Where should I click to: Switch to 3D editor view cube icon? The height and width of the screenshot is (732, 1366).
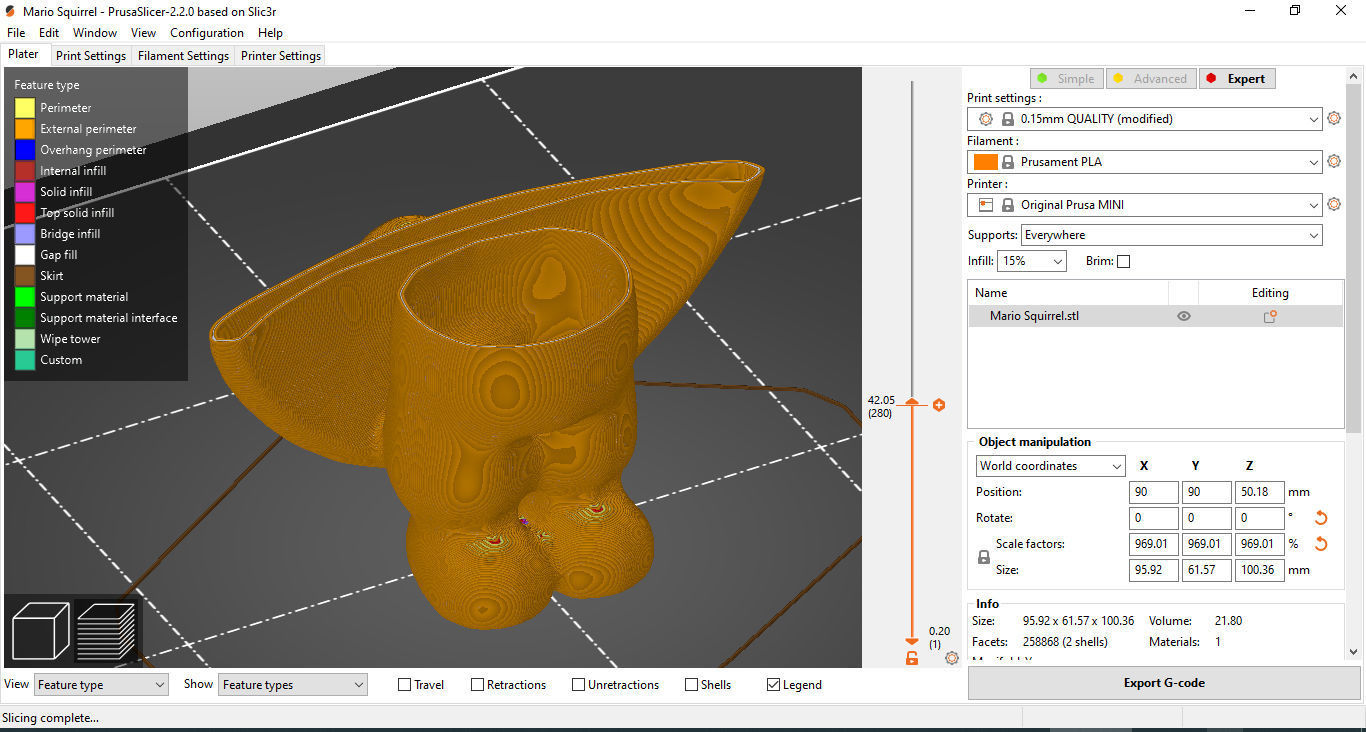(x=40, y=630)
